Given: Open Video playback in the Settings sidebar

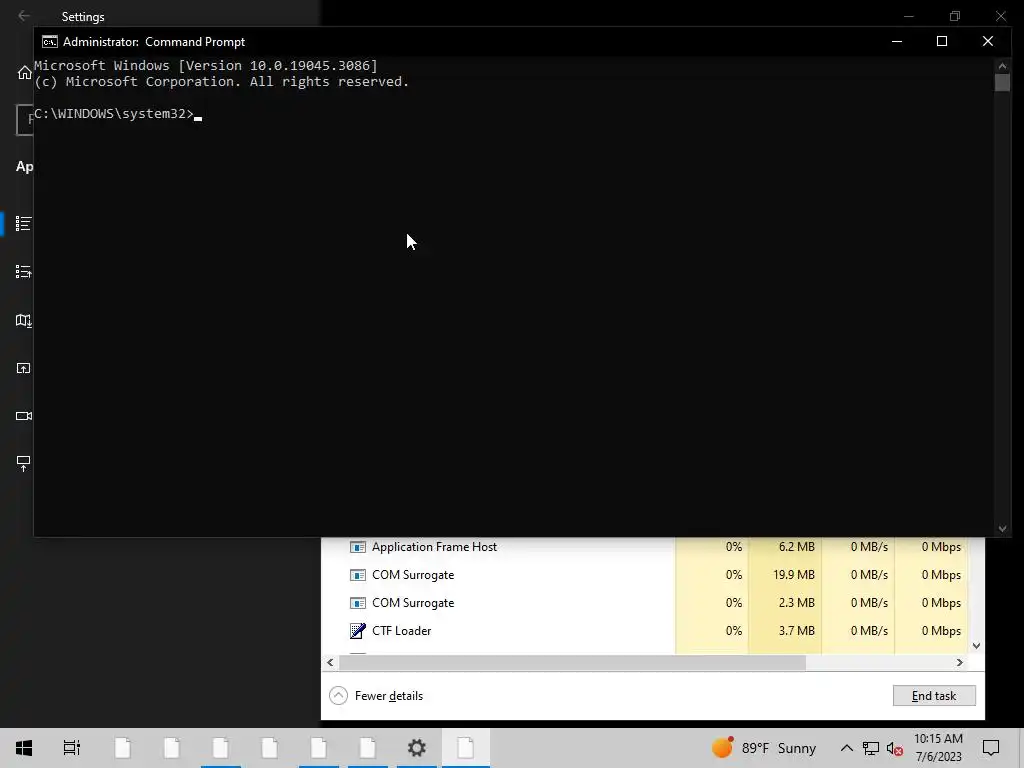Looking at the screenshot, I should tap(24, 416).
